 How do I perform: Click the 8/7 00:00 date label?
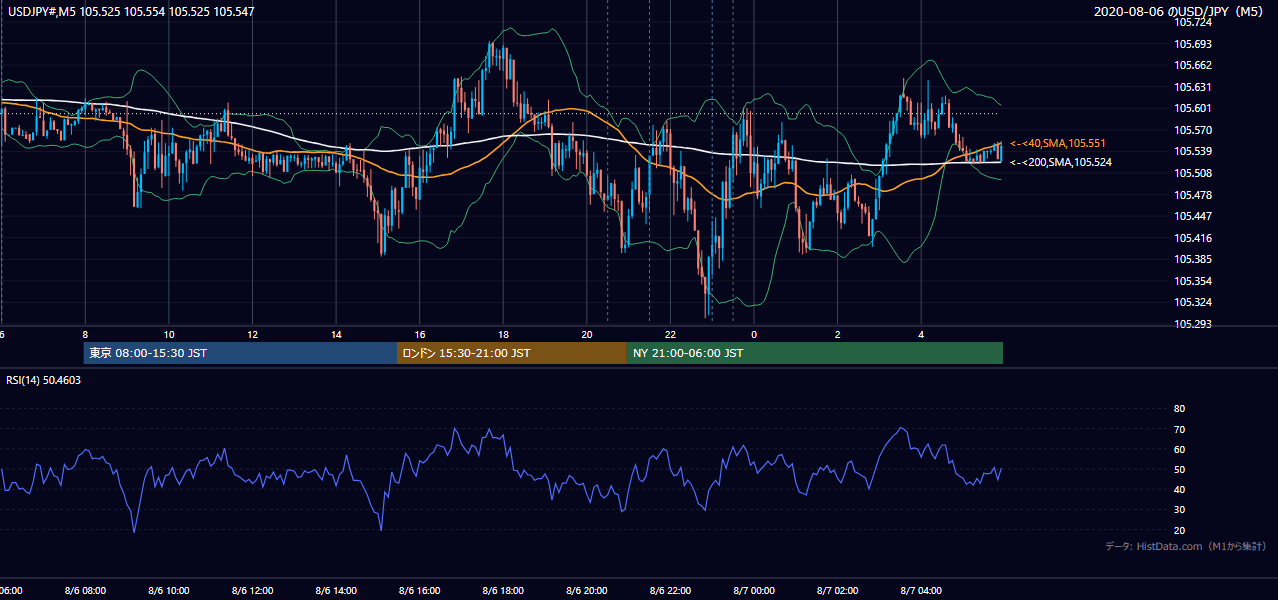755,591
